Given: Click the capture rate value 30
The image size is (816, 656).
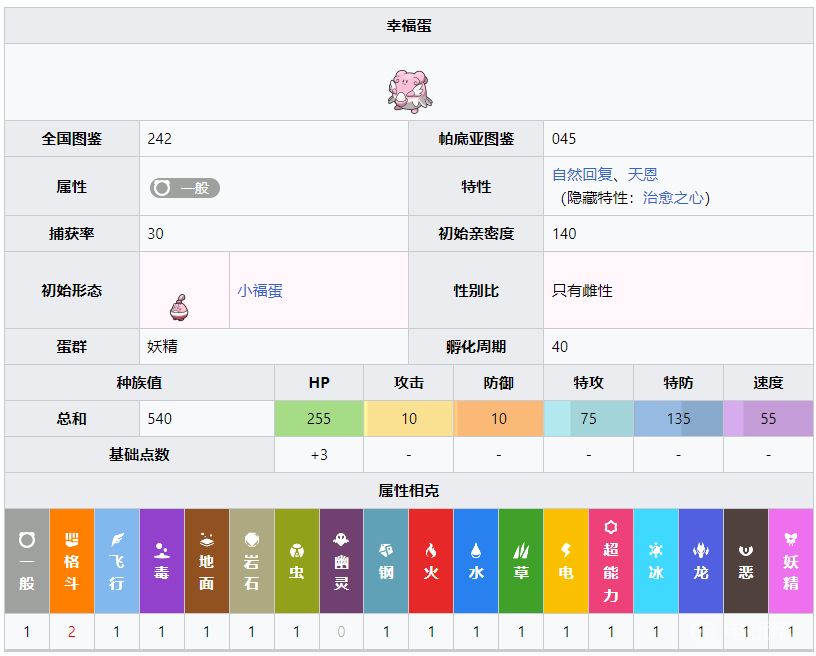Looking at the screenshot, I should click(155, 234).
